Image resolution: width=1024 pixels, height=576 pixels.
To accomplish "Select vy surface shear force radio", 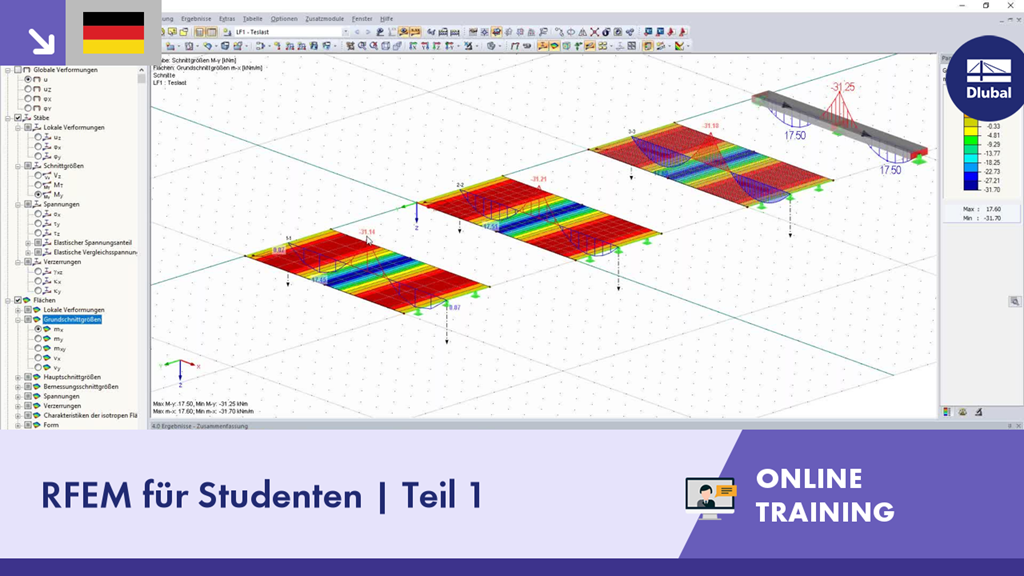I will 38,368.
